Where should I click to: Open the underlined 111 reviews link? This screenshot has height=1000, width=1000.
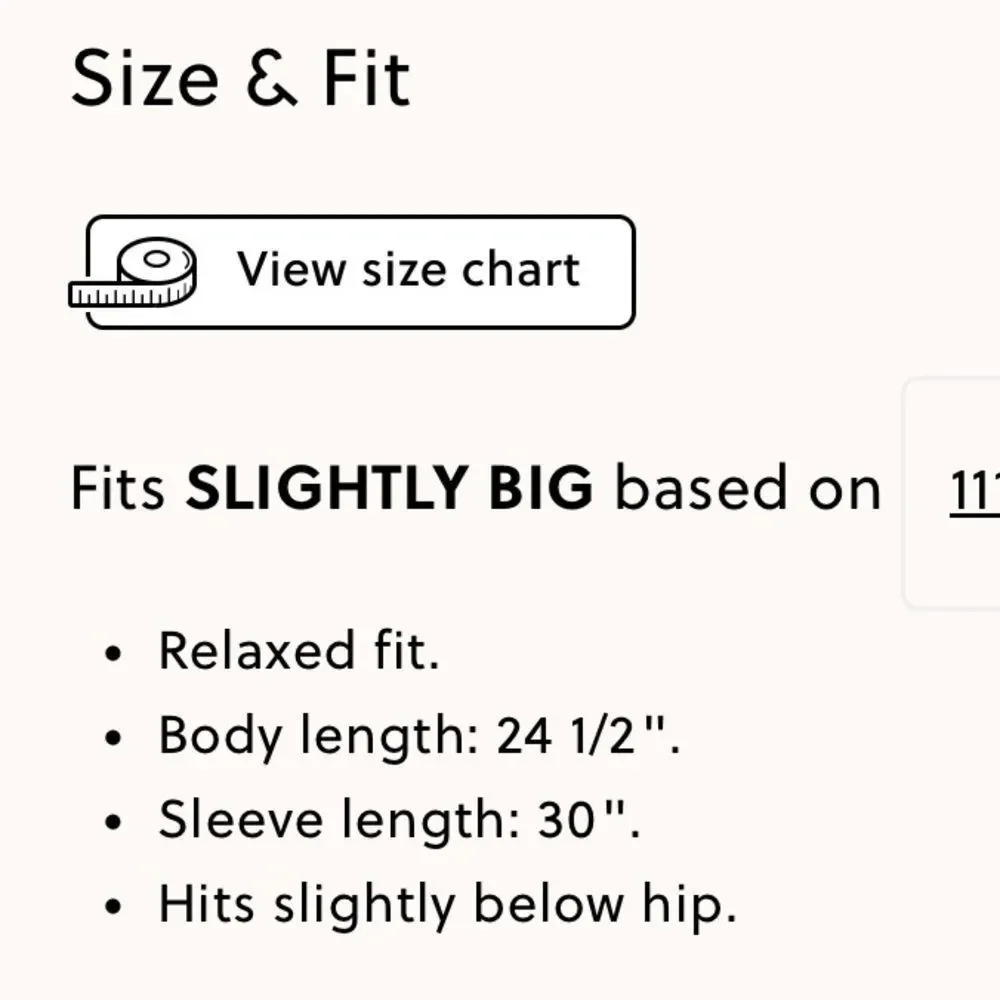click(974, 490)
